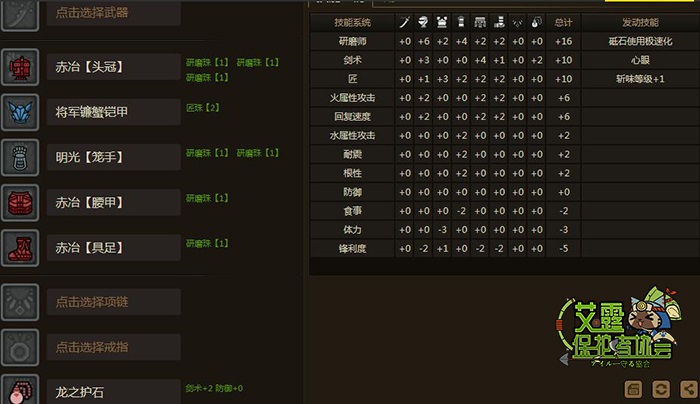The image size is (700, 404).
Task: Click the red waist armor icon for 赤冶【腰甲】
Action: click(20, 203)
